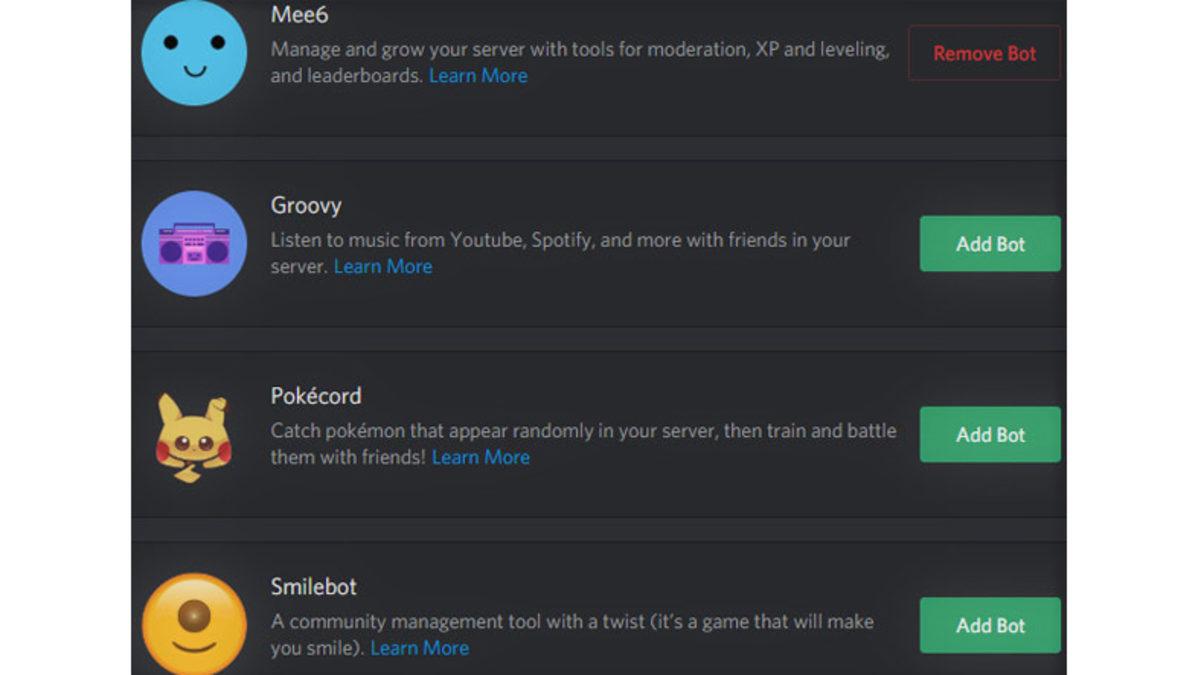This screenshot has width=1200, height=675.
Task: Select the Groovy bot name
Action: (307, 206)
